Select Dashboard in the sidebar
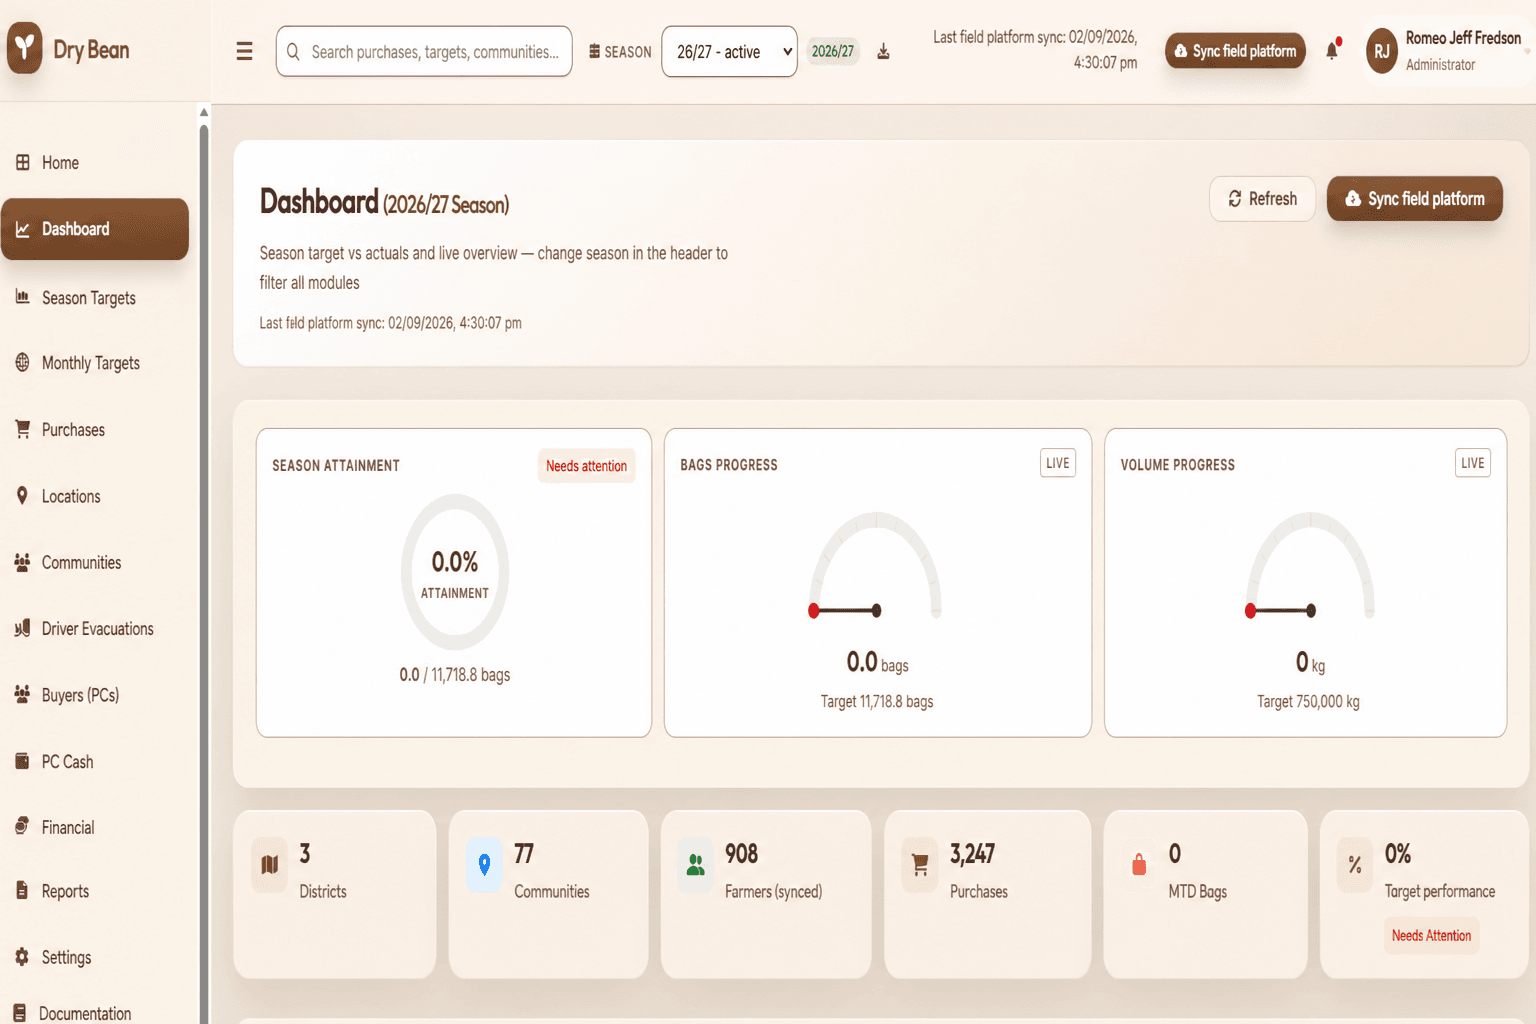This screenshot has height=1024, width=1536. point(95,229)
